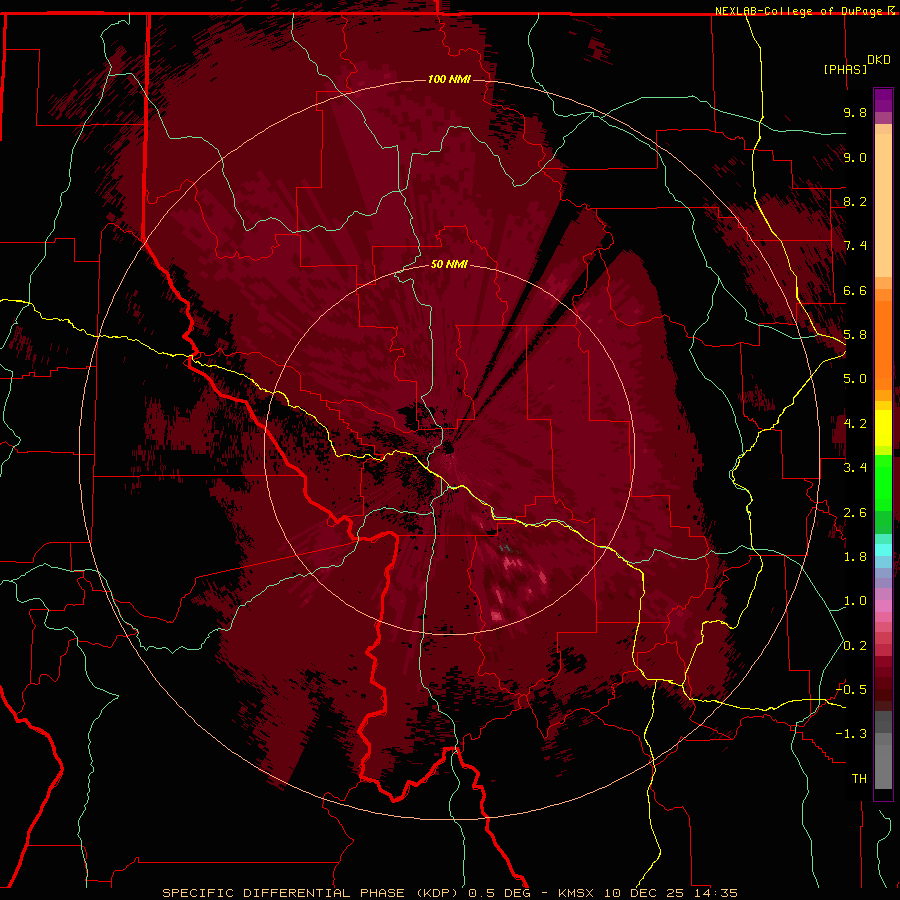Click the "[PHAS]" label above the colorbar
This screenshot has width=900, height=900.
tap(845, 69)
